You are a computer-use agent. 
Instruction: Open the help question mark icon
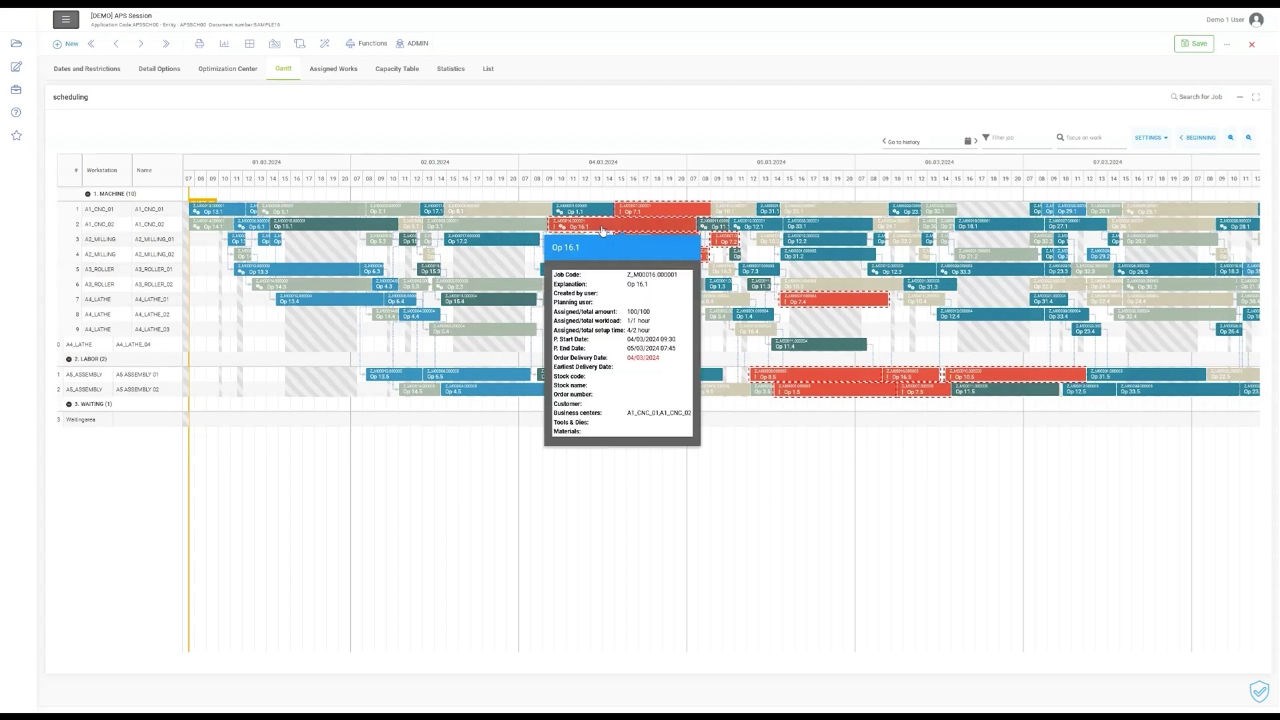pyautogui.click(x=16, y=112)
